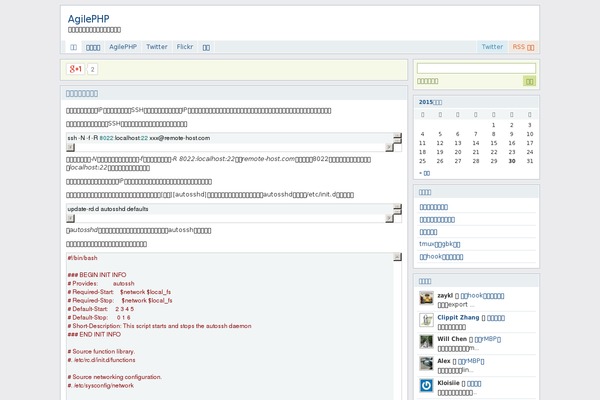Click the green search submit button
Screen dimensions: 600x400
coord(529,81)
